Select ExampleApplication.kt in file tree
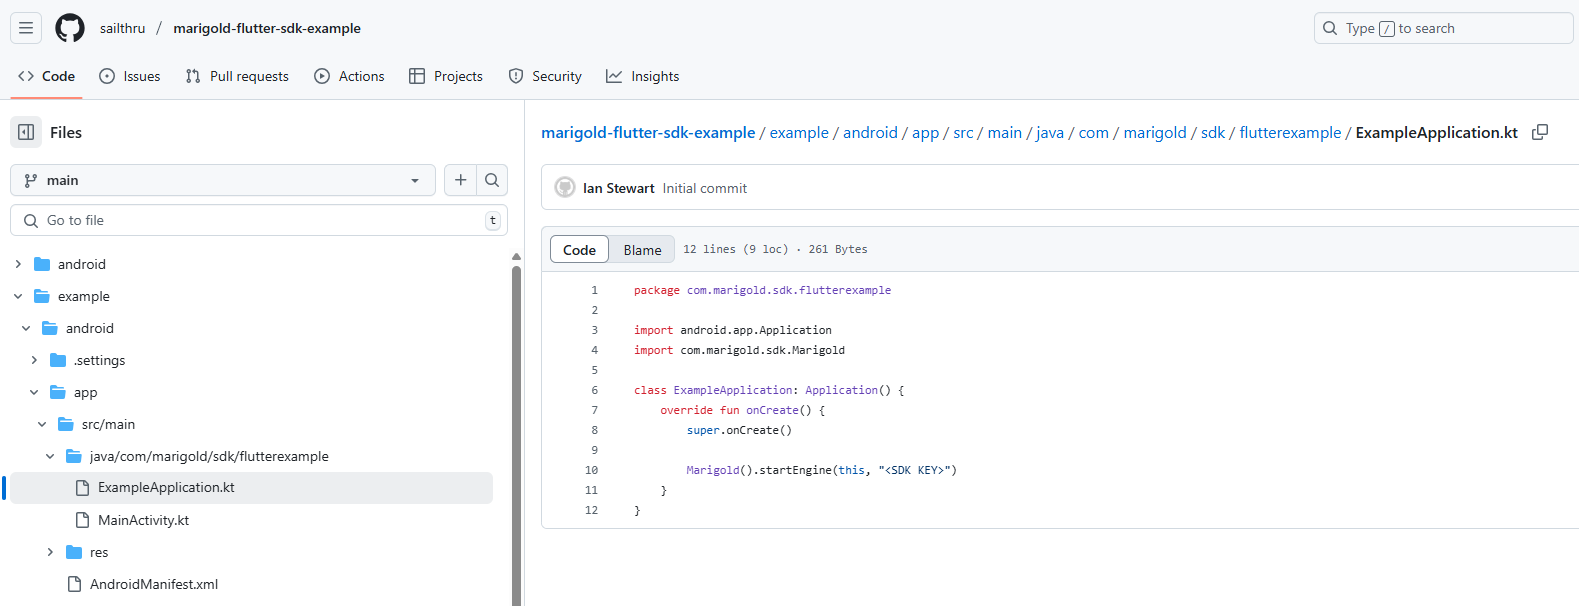1579x606 pixels. [x=251, y=488]
